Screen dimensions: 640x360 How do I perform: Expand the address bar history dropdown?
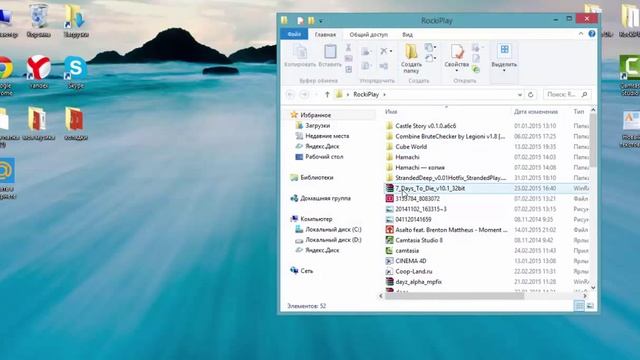(520, 95)
